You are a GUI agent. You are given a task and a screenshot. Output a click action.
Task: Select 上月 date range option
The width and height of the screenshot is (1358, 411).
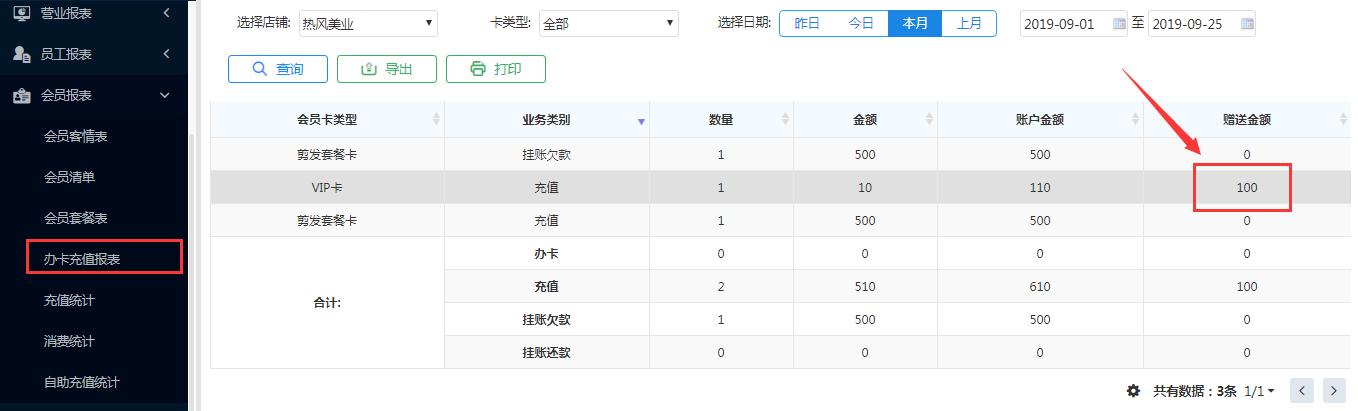point(969,23)
